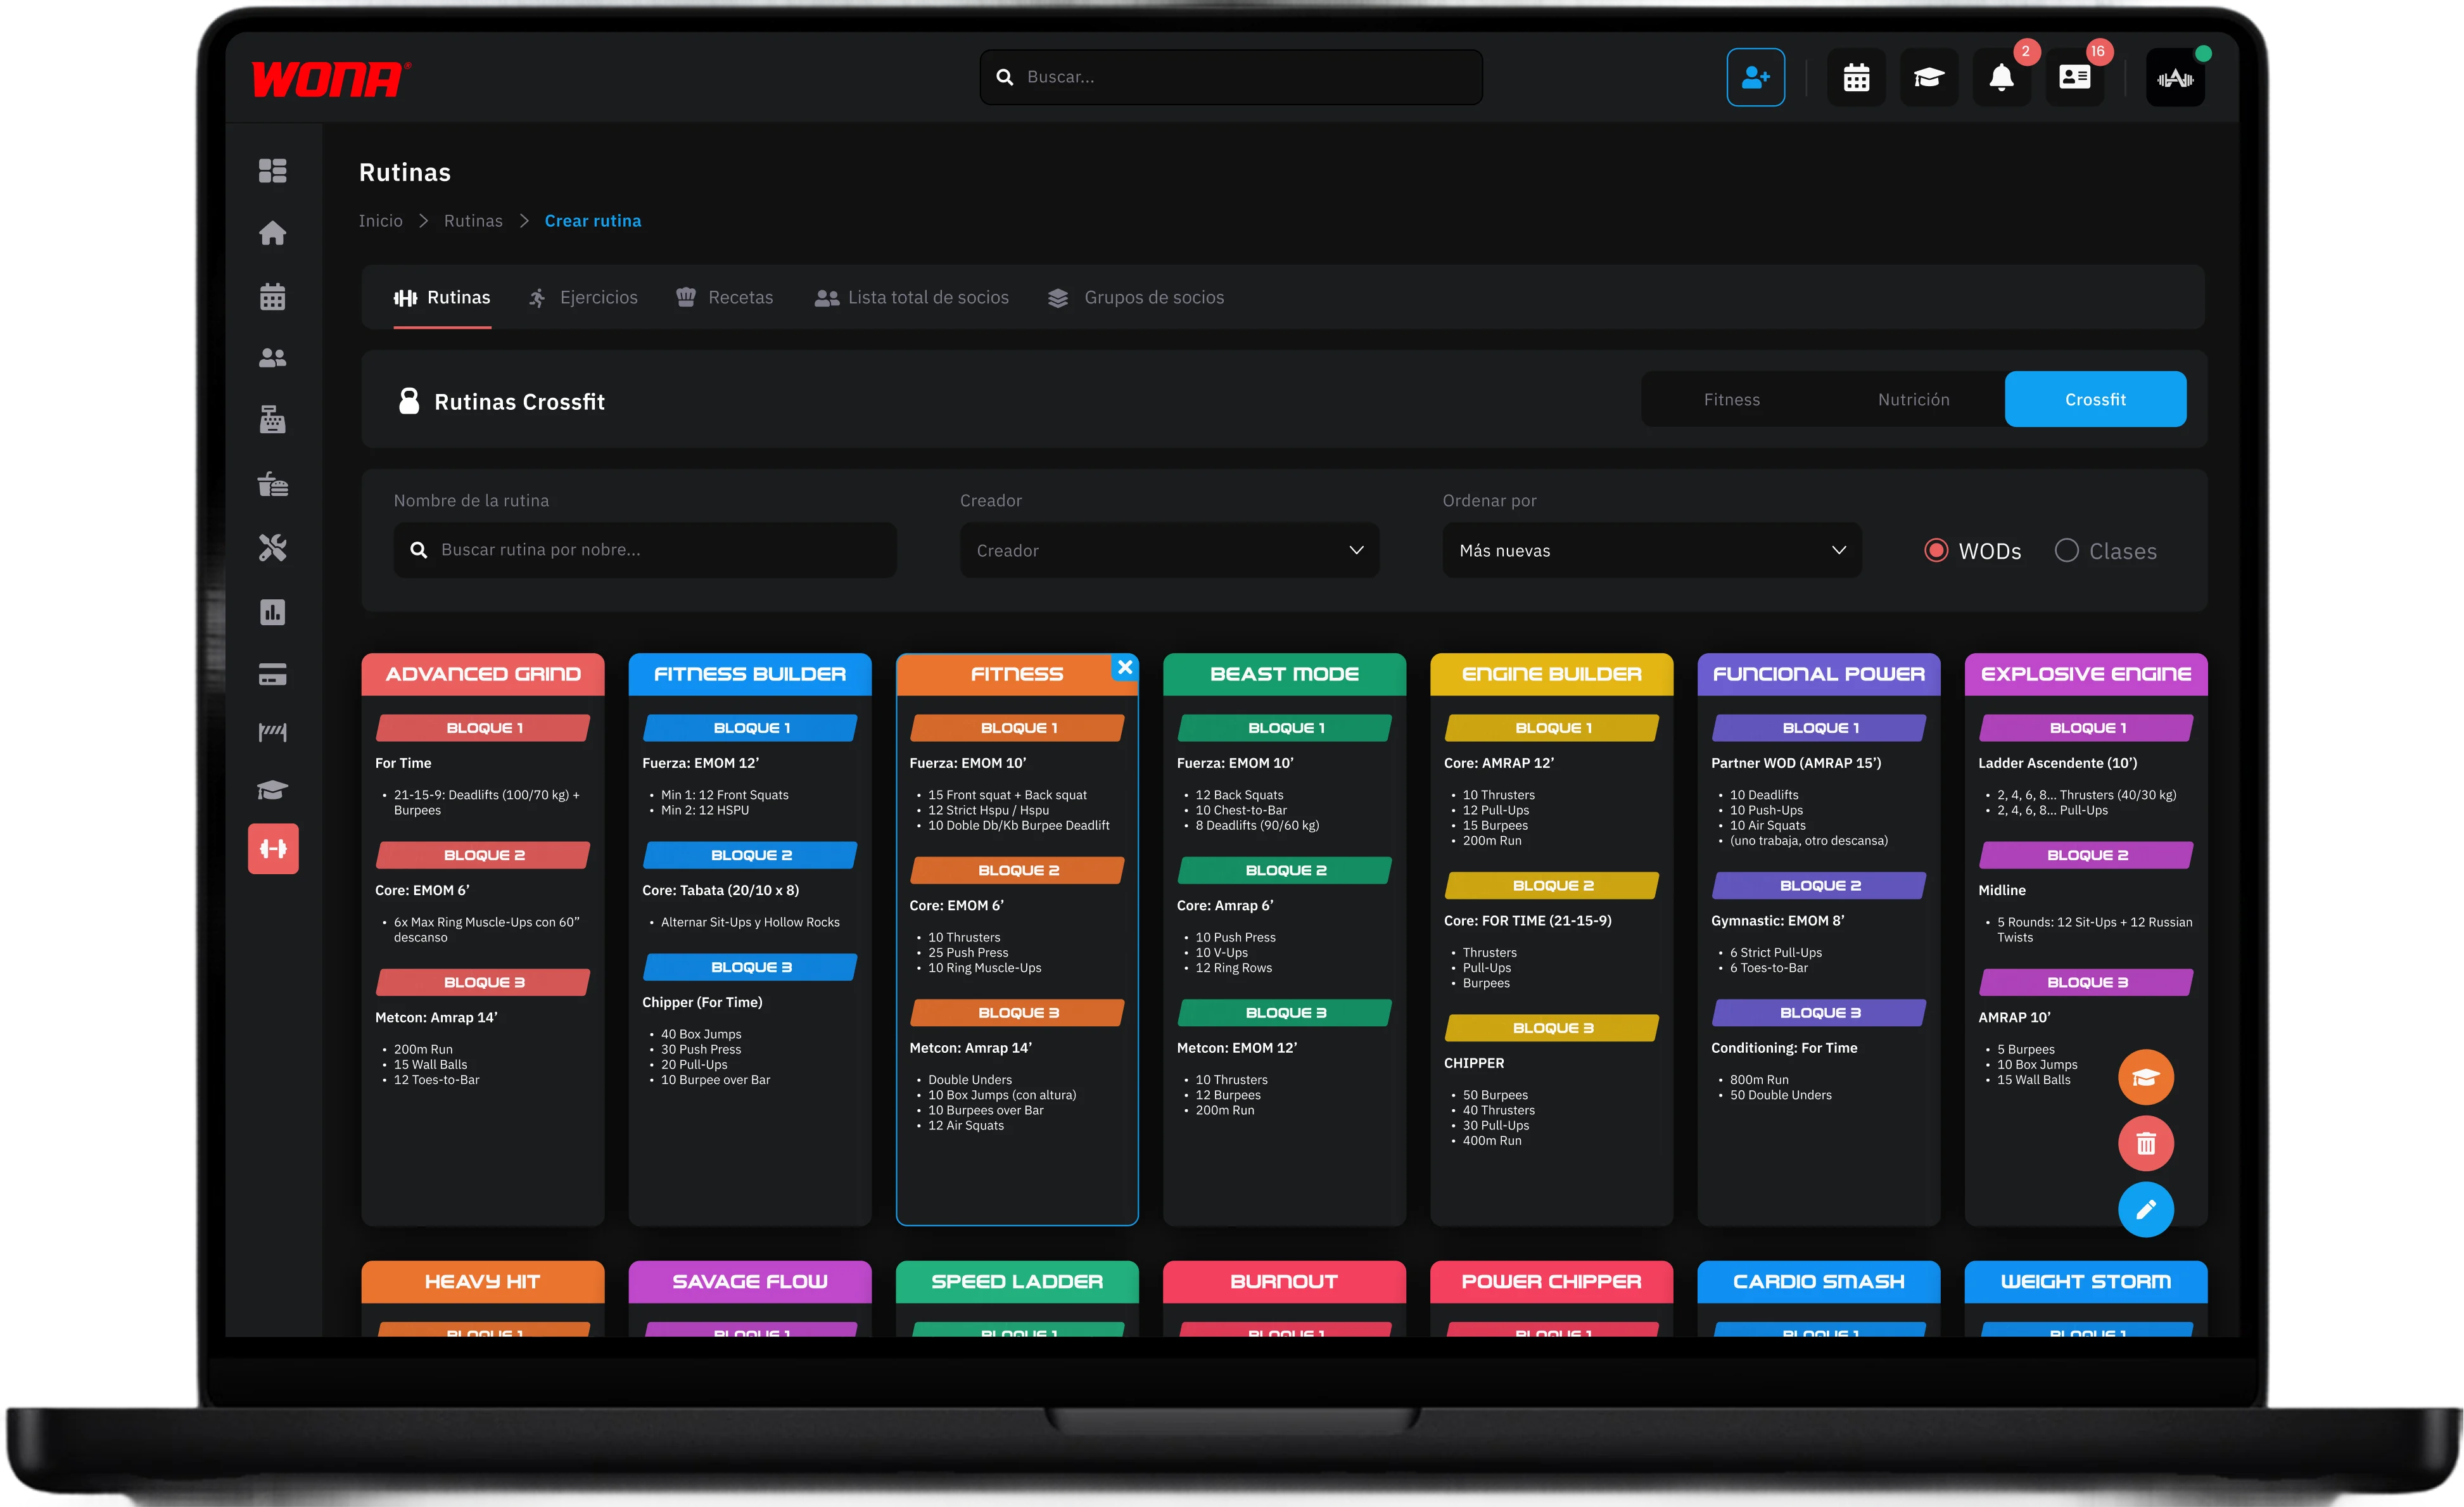Open the home icon in sidebar
The image size is (2464, 1507).
[272, 233]
